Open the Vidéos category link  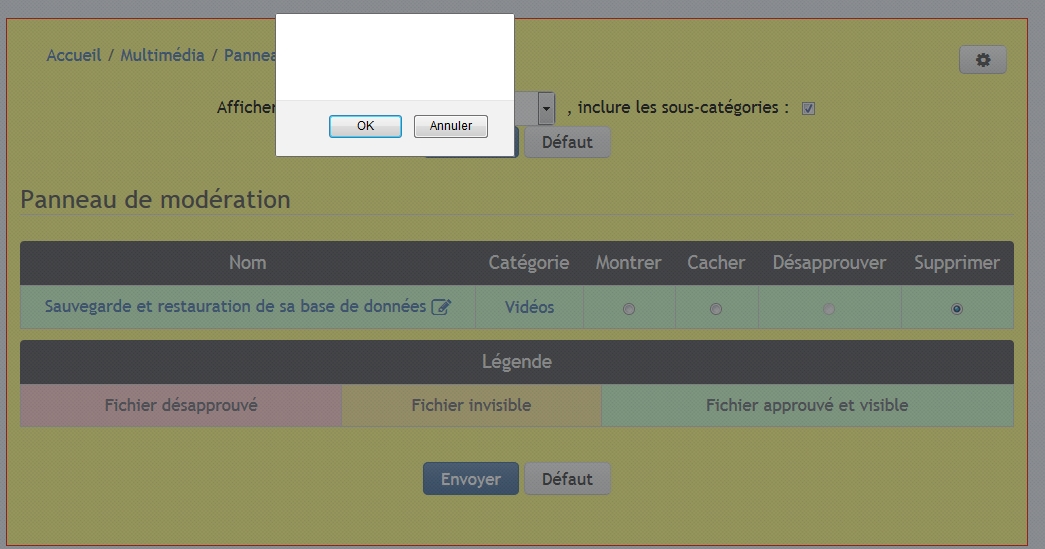[529, 307]
